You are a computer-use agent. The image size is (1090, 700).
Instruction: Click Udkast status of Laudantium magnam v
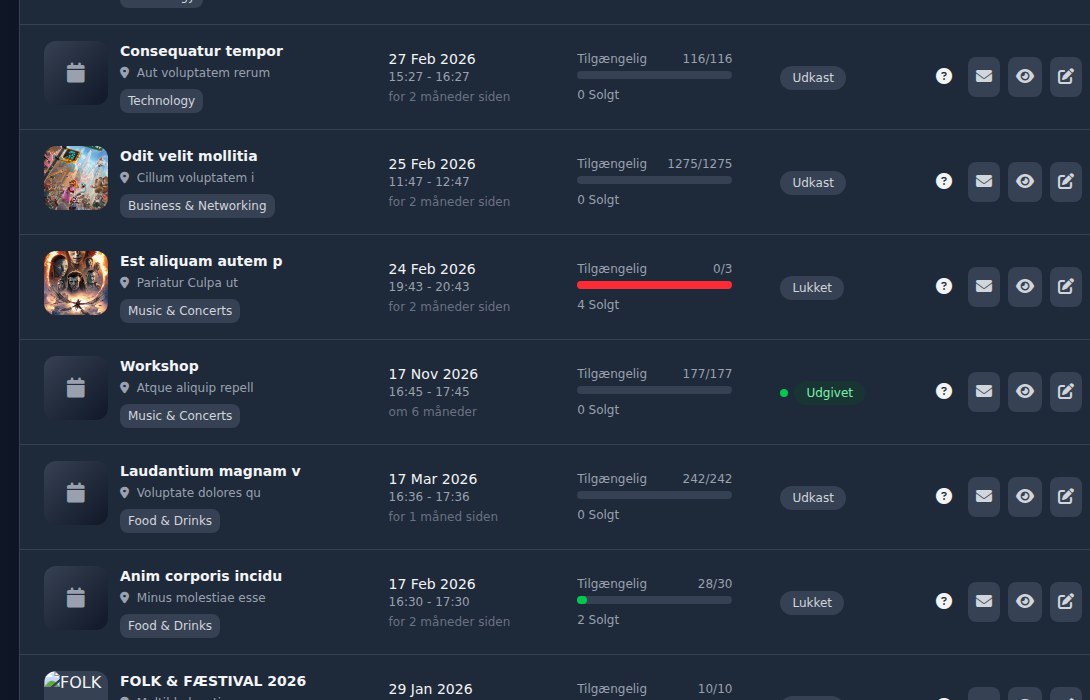click(x=813, y=498)
